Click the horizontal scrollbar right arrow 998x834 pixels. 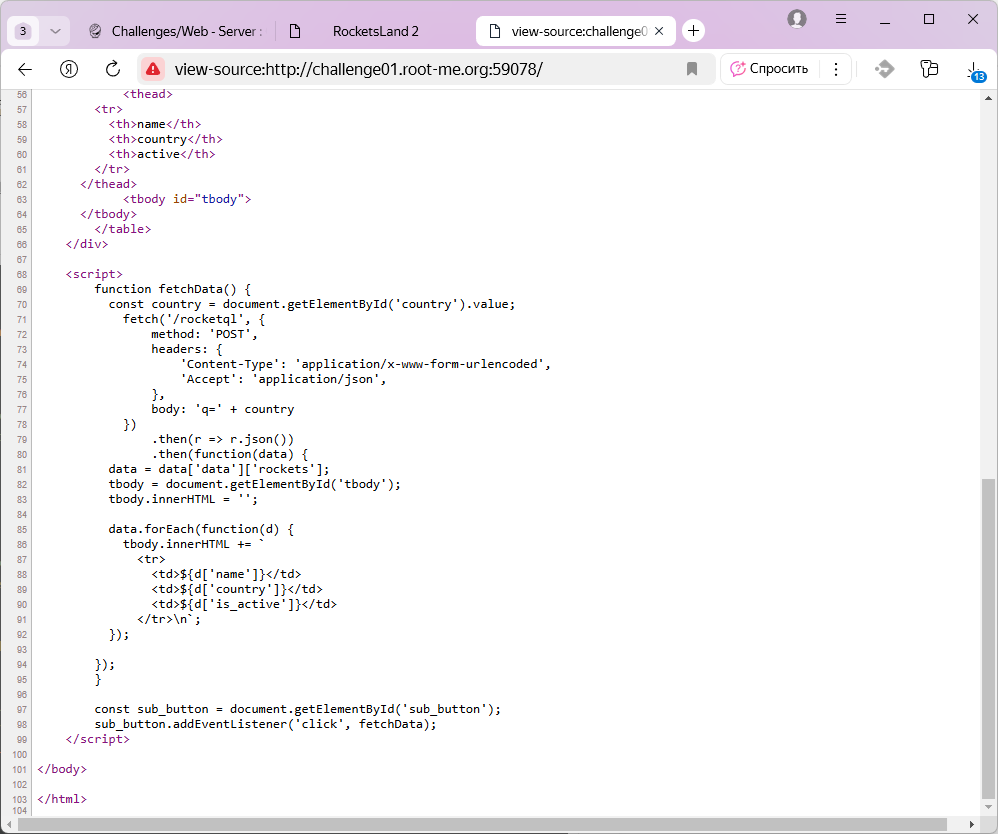(972, 824)
